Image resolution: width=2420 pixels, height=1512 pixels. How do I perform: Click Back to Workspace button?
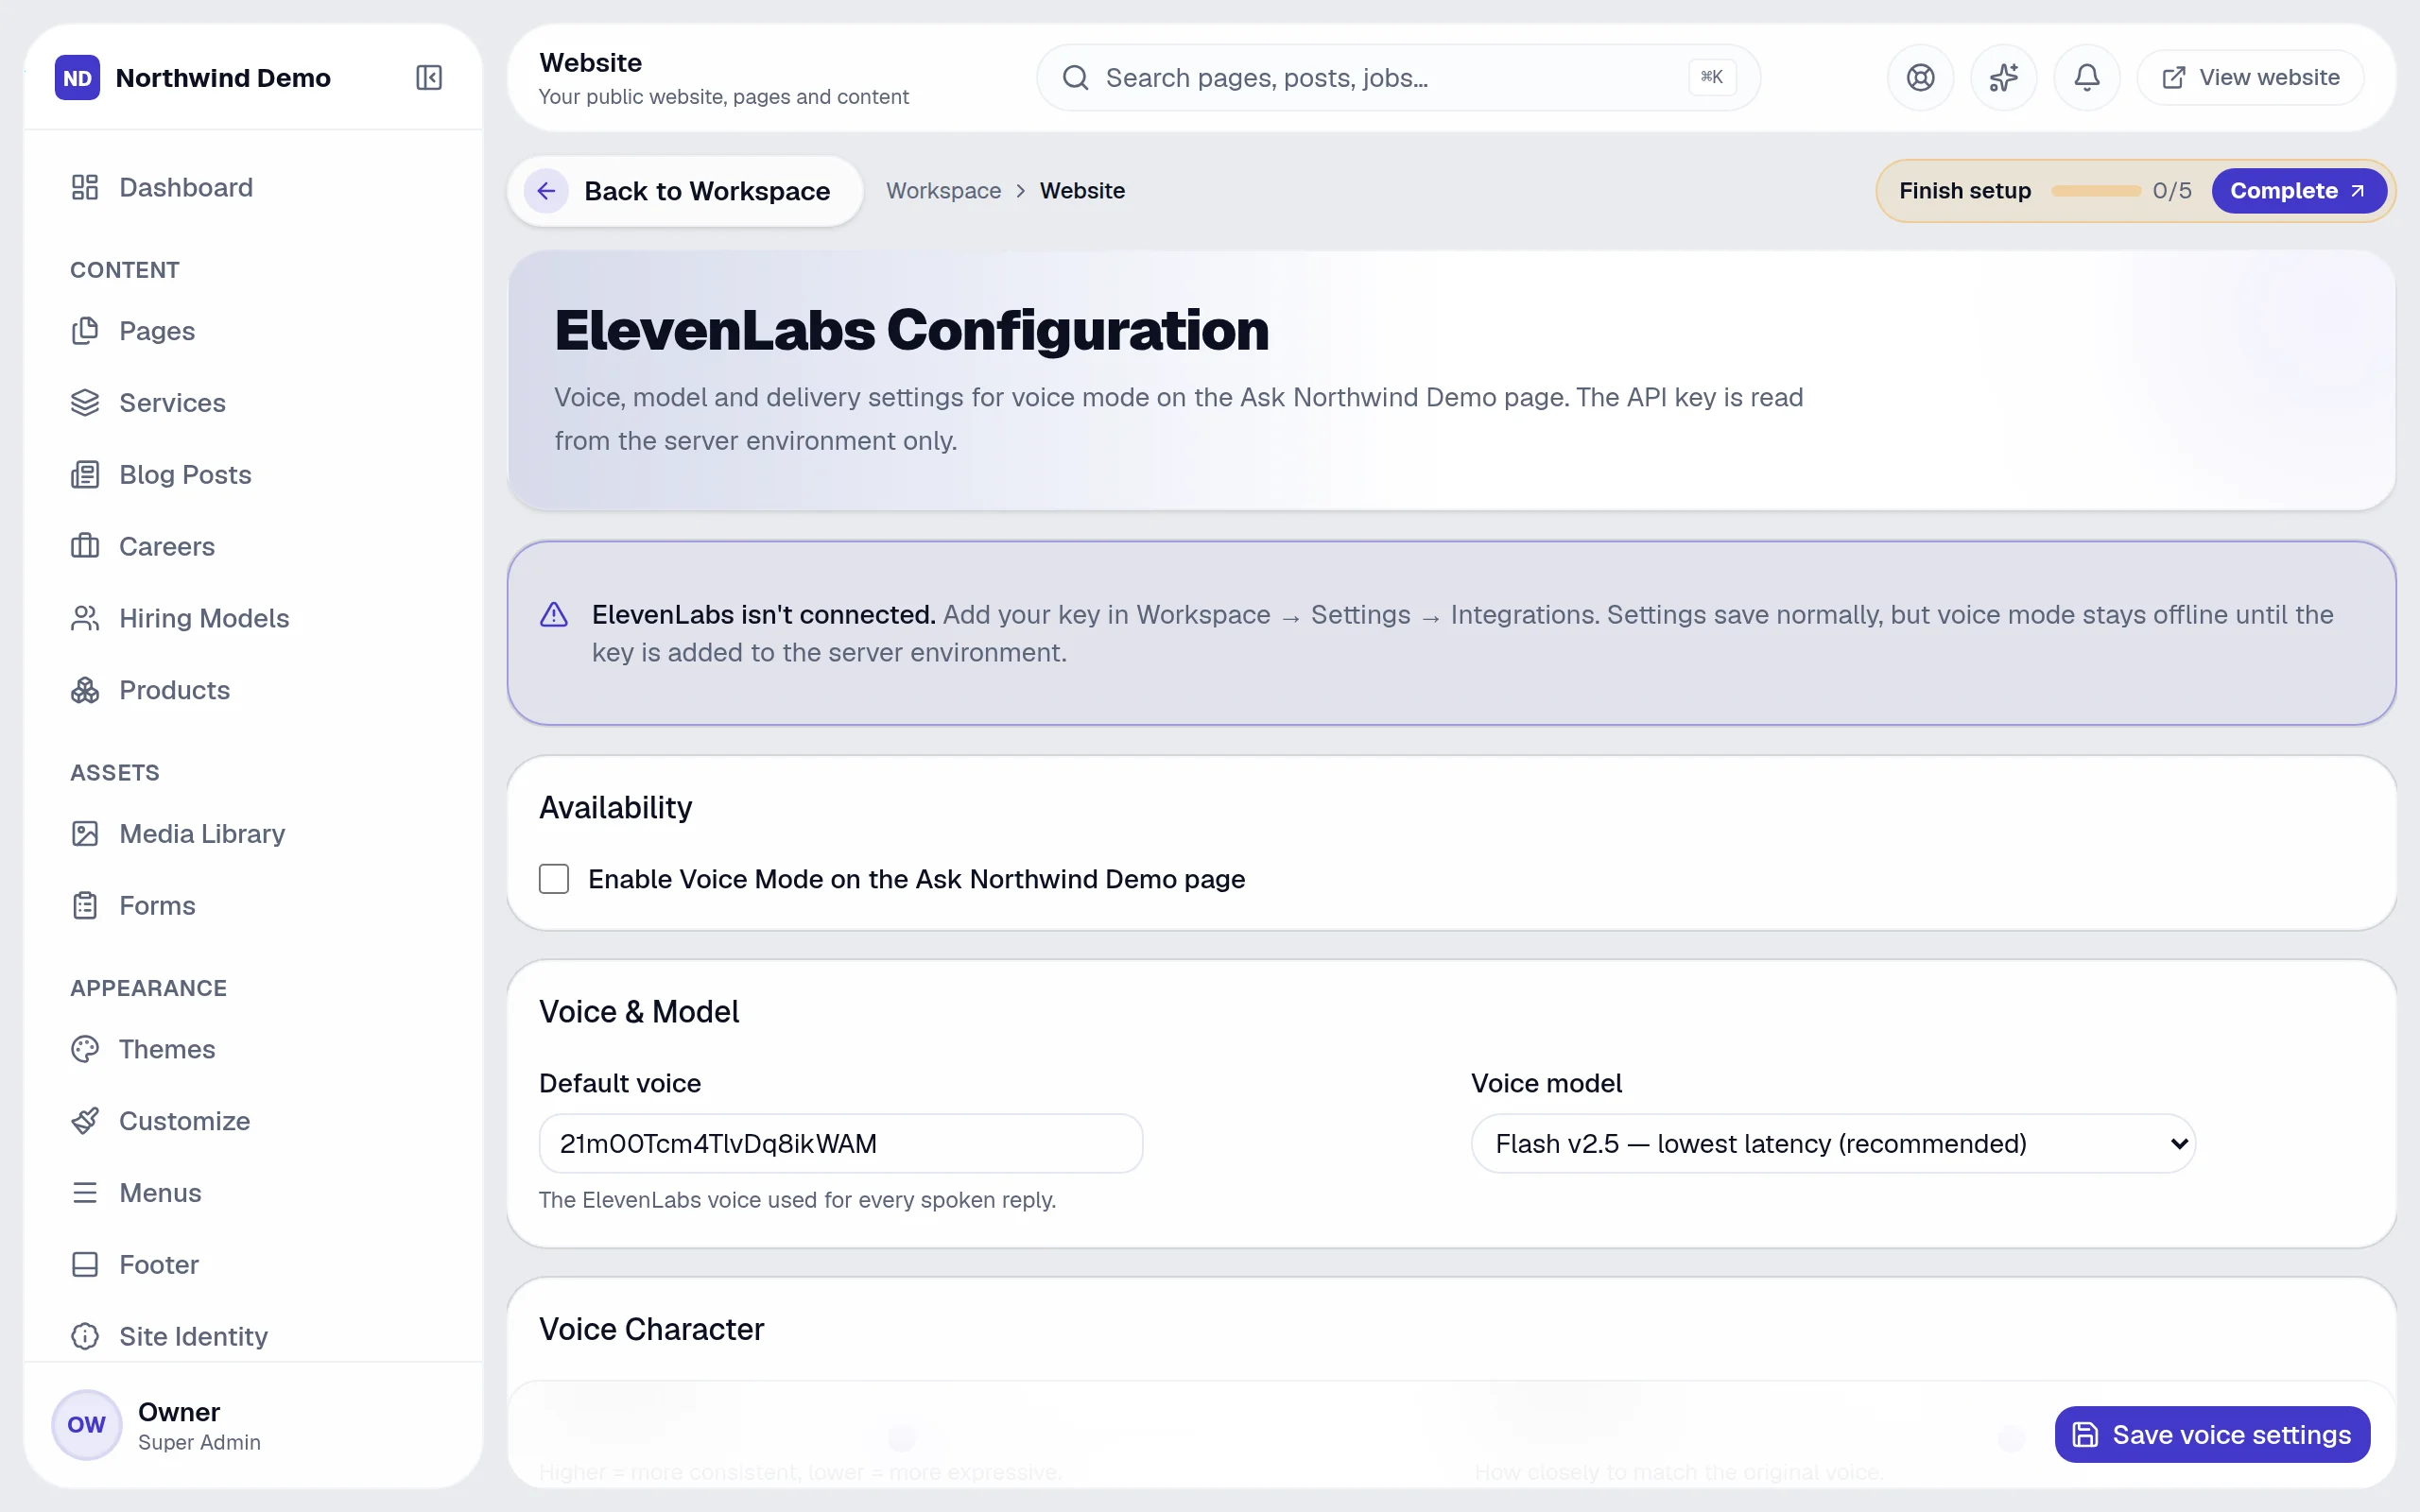coord(685,191)
